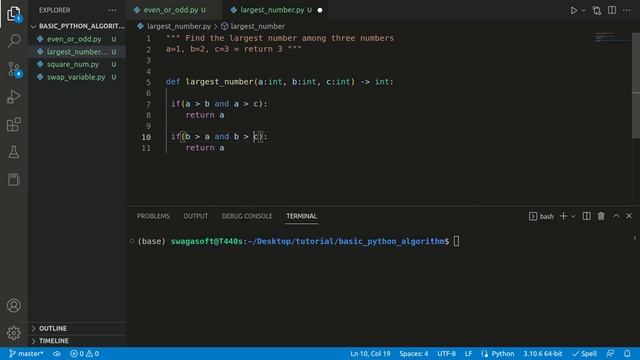Open largest_number.py in file tree

click(x=77, y=52)
